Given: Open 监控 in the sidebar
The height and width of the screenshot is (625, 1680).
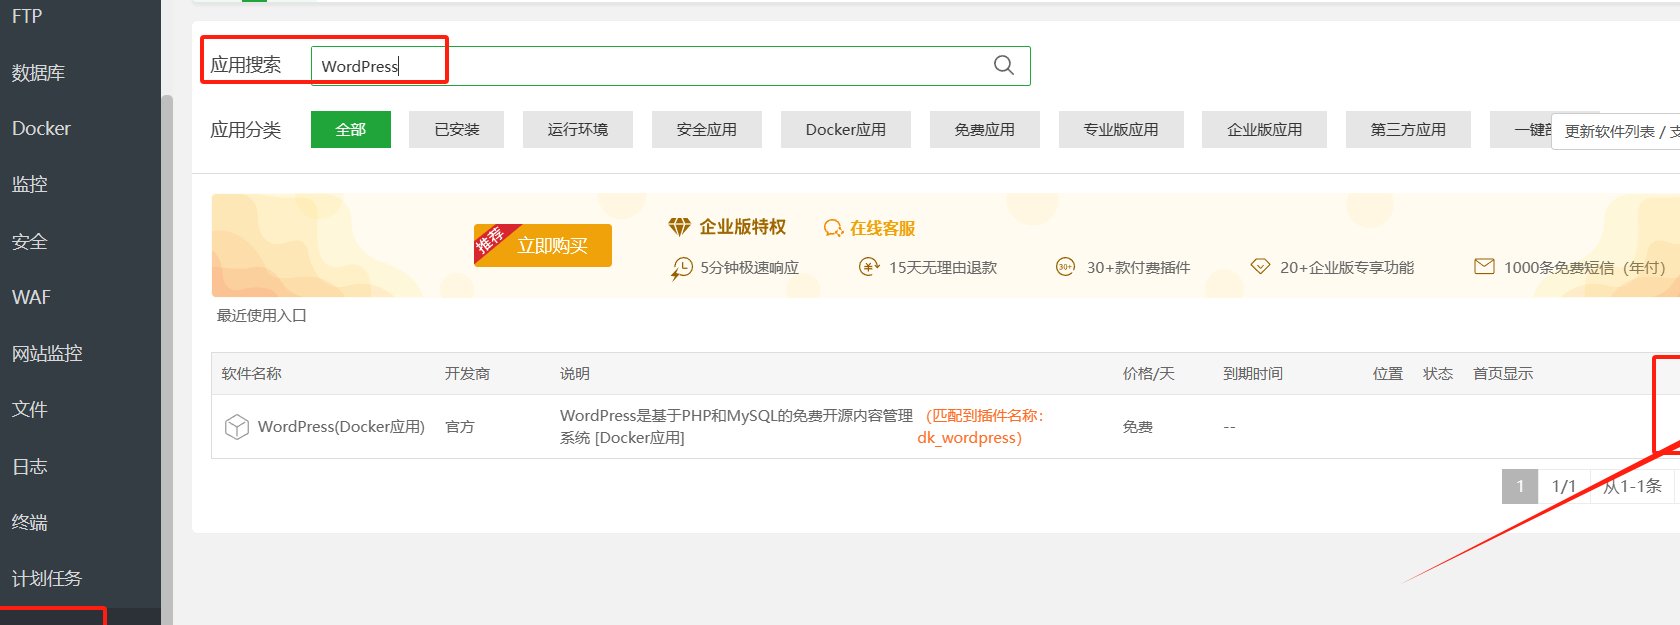Looking at the screenshot, I should [x=29, y=184].
